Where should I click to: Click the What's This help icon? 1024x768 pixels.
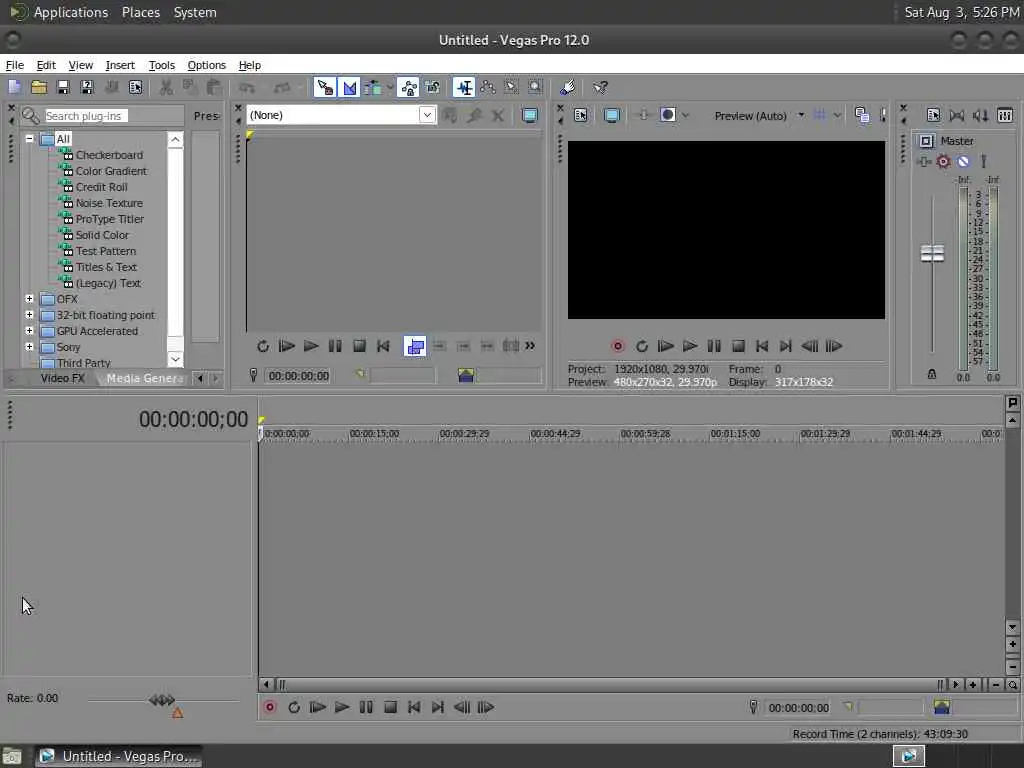click(600, 88)
